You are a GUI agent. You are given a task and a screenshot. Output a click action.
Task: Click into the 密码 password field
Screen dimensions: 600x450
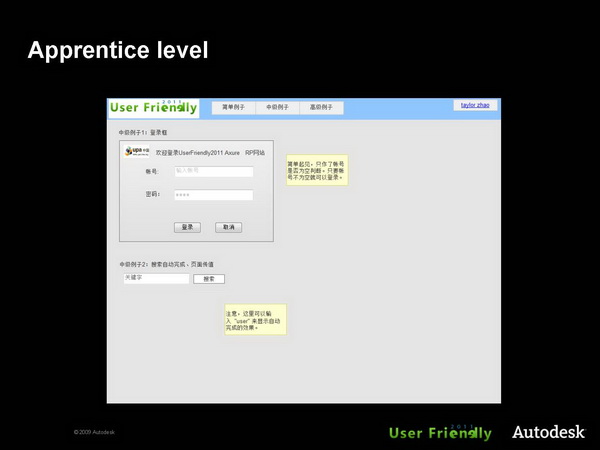click(x=213, y=195)
